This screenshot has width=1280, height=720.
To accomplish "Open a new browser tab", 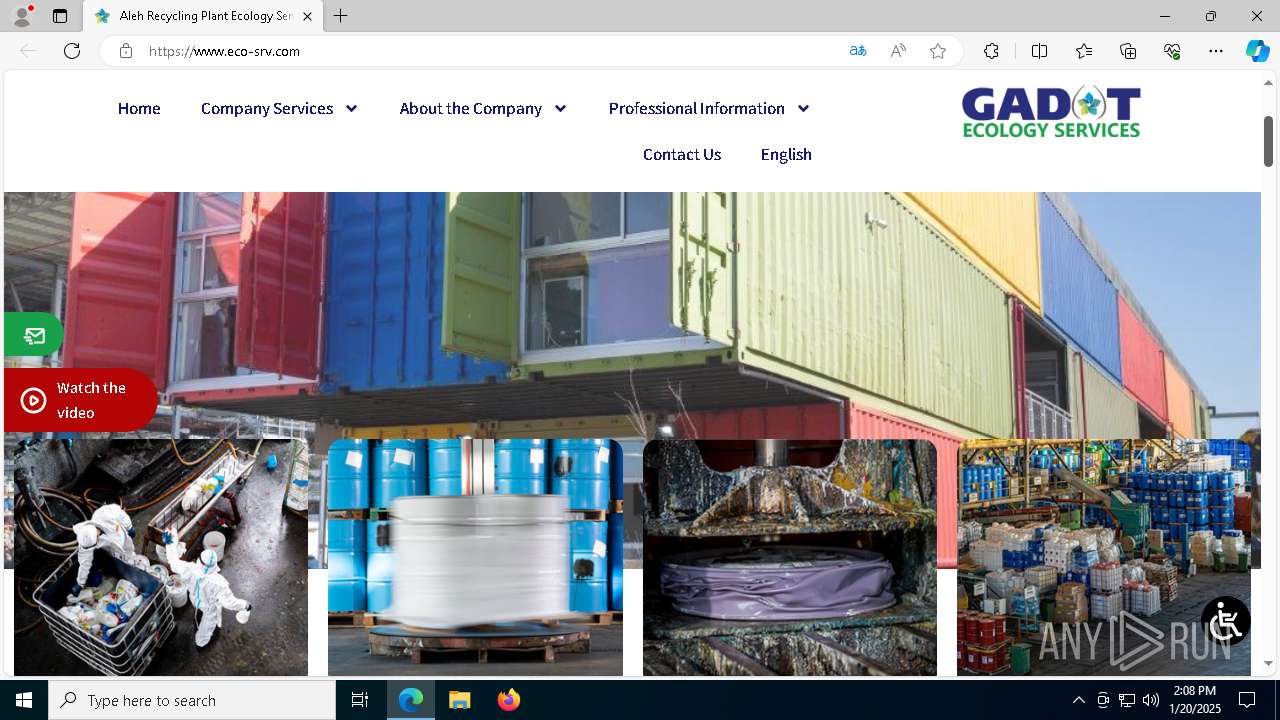I will 341,16.
